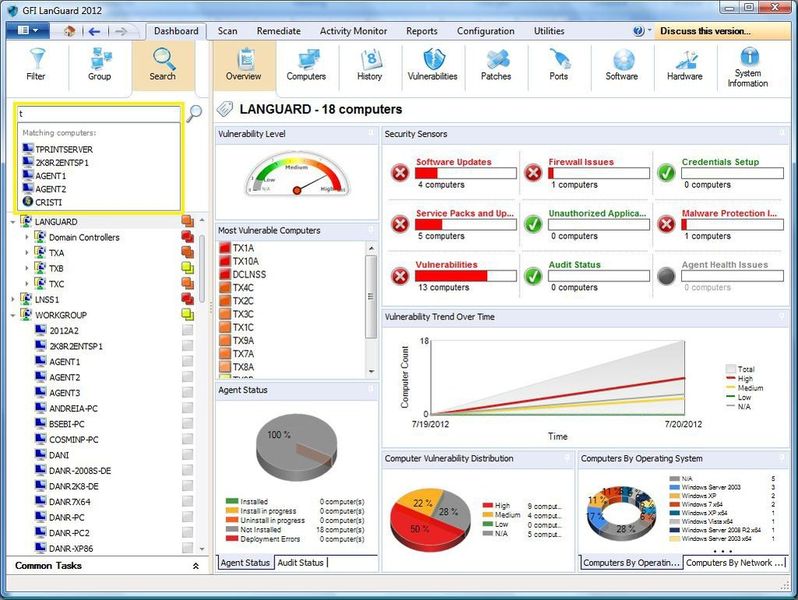Open the Utilities tab
This screenshot has width=798, height=600.
tap(549, 31)
